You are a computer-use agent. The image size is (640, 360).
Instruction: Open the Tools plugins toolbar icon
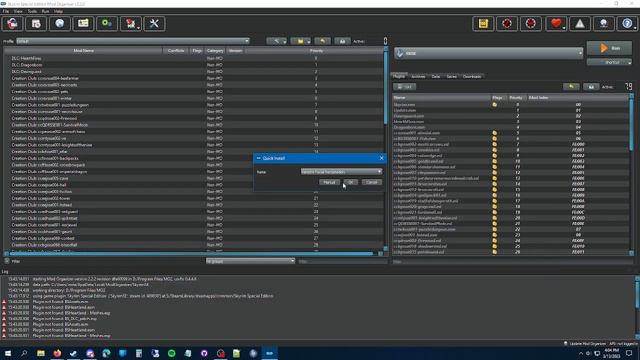point(131,24)
